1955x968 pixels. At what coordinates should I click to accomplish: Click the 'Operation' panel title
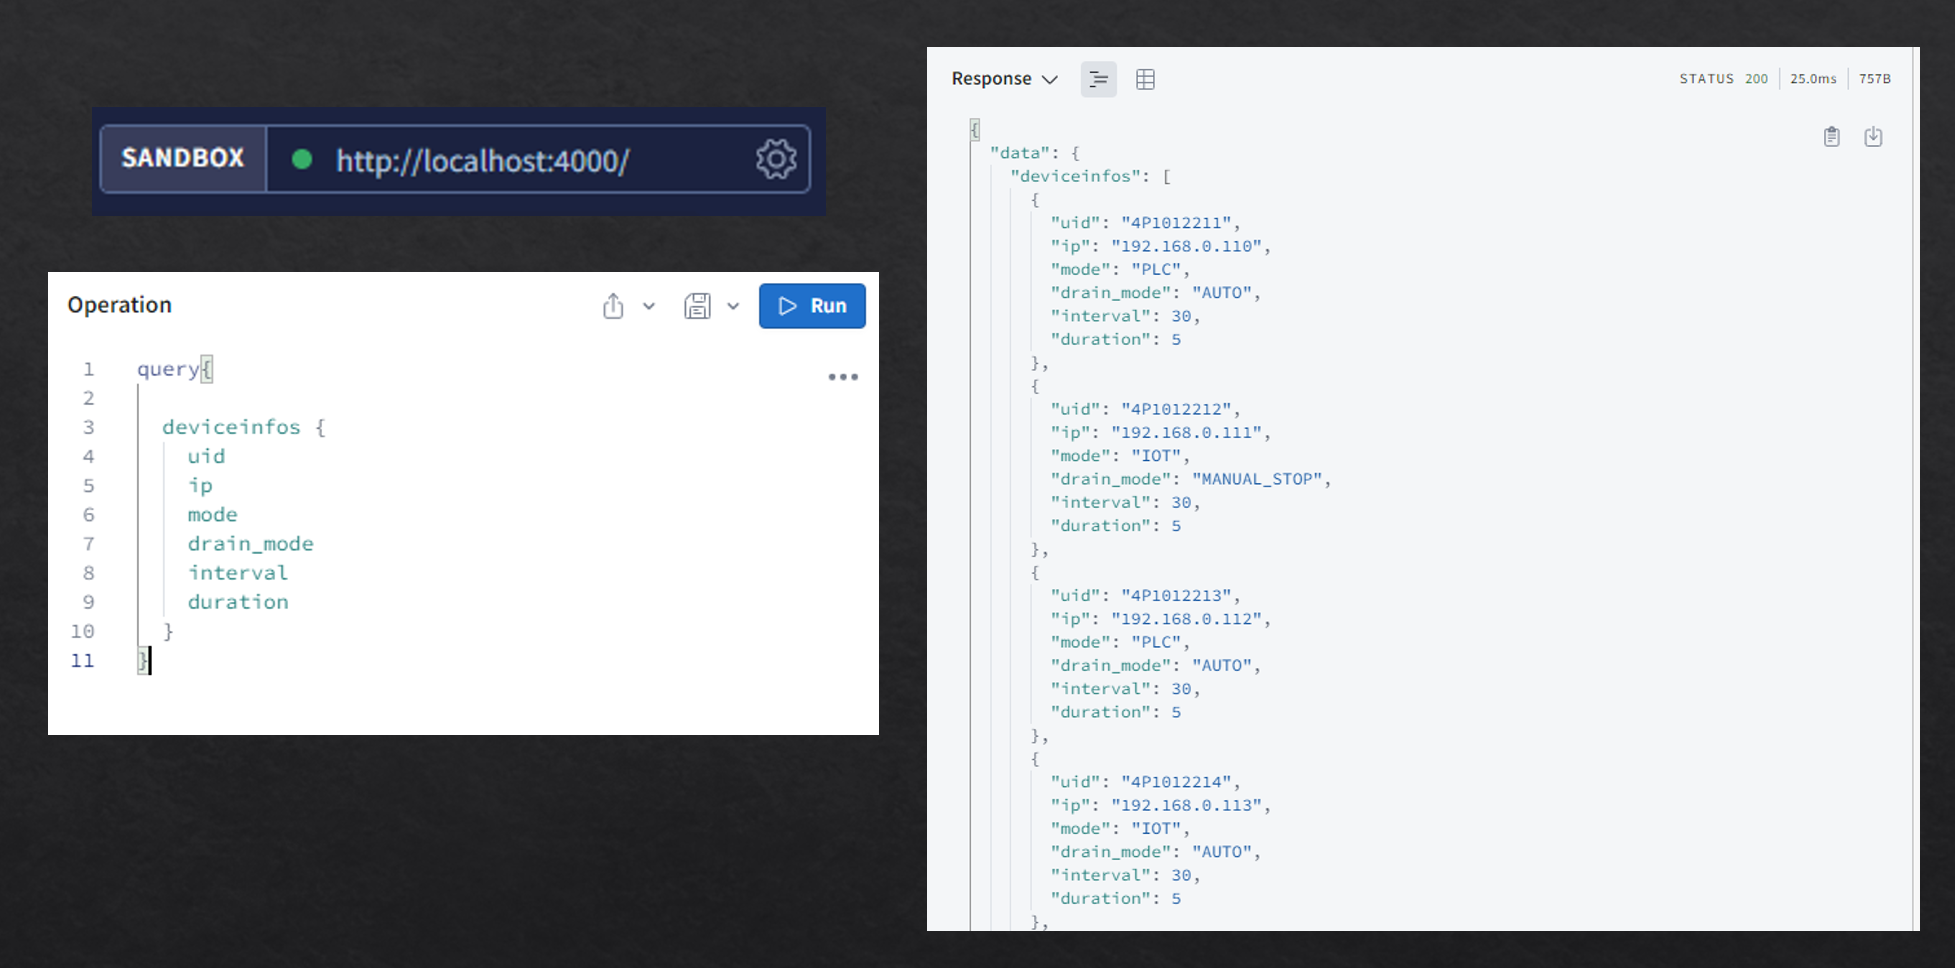coord(120,305)
